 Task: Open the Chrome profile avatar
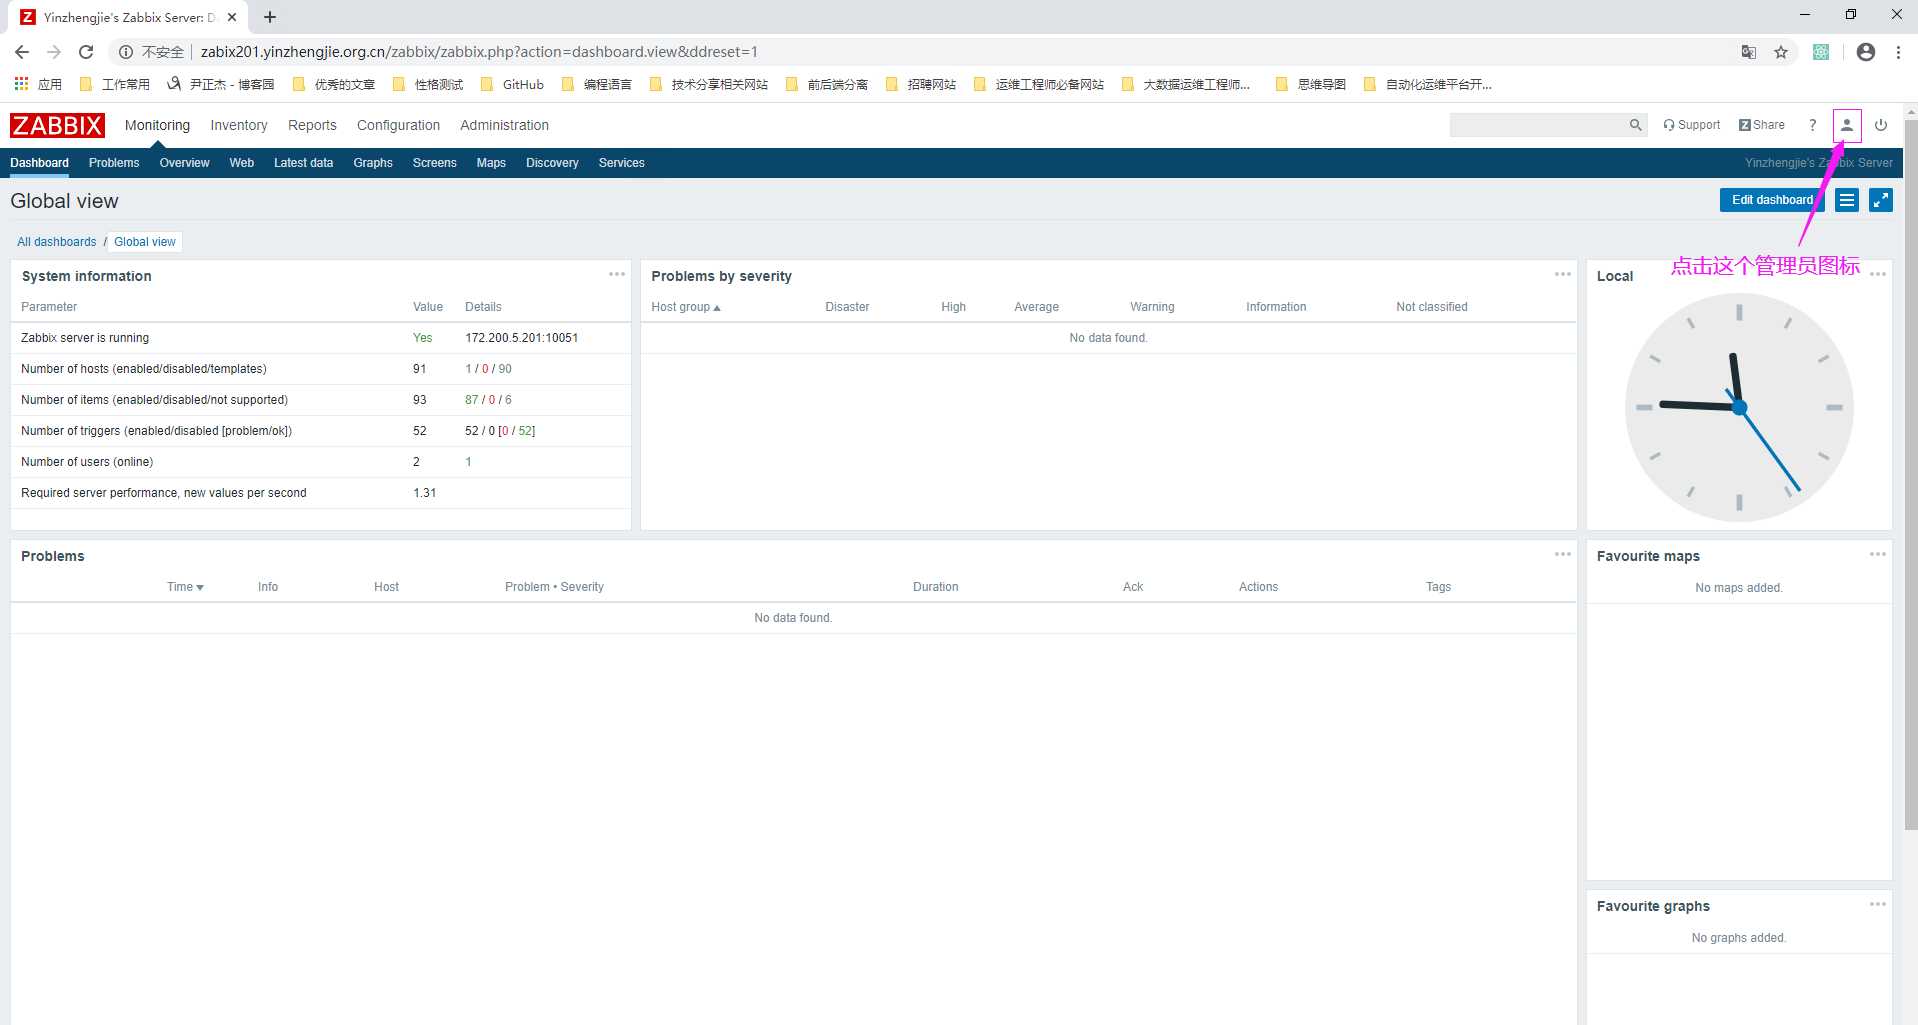tap(1866, 52)
